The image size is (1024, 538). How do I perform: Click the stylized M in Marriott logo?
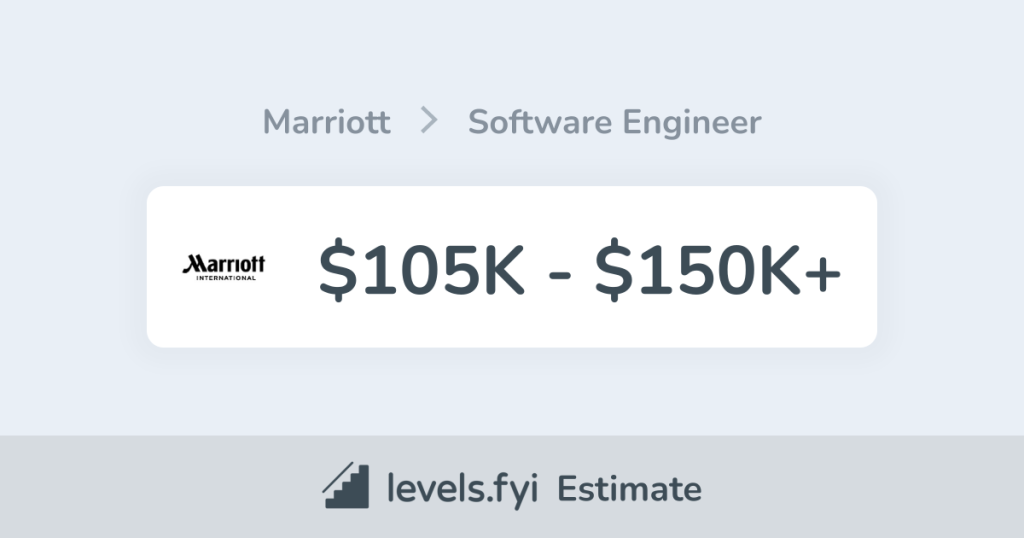(192, 264)
